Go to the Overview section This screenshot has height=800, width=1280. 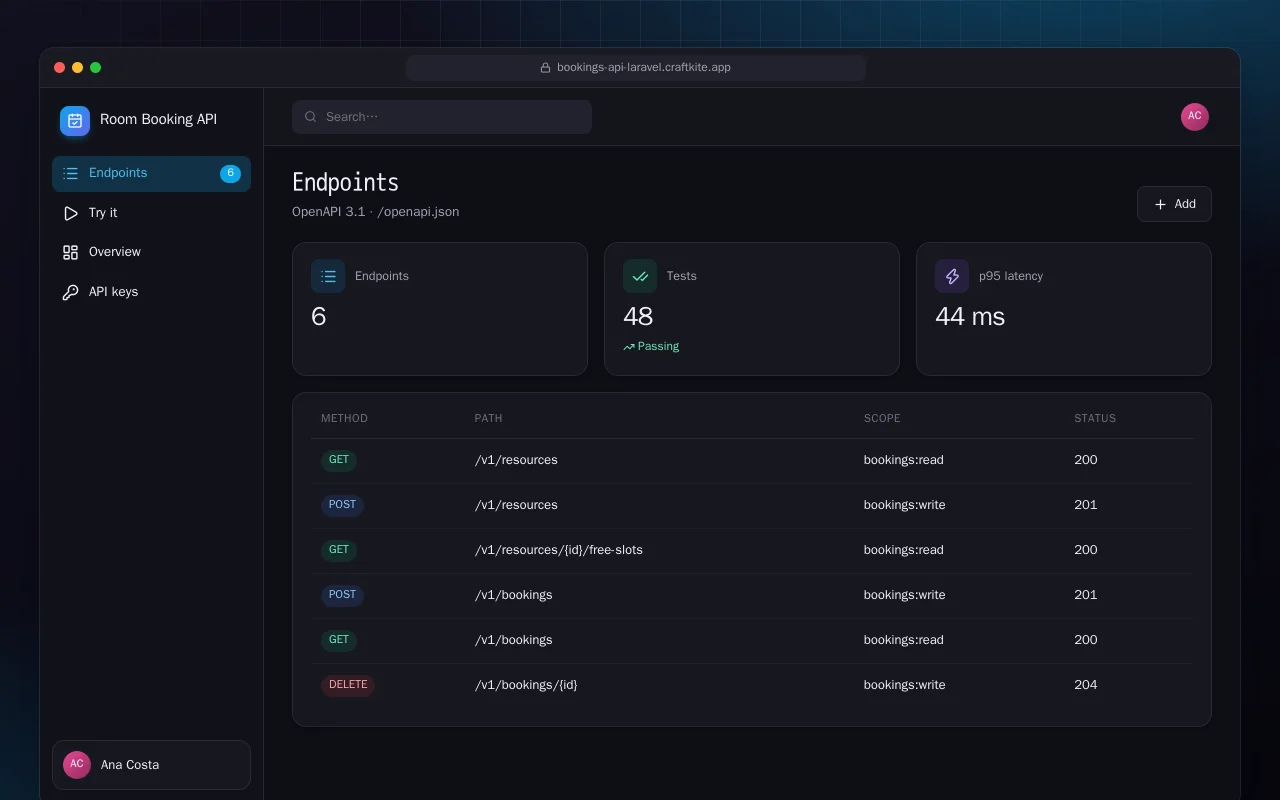[x=151, y=253]
